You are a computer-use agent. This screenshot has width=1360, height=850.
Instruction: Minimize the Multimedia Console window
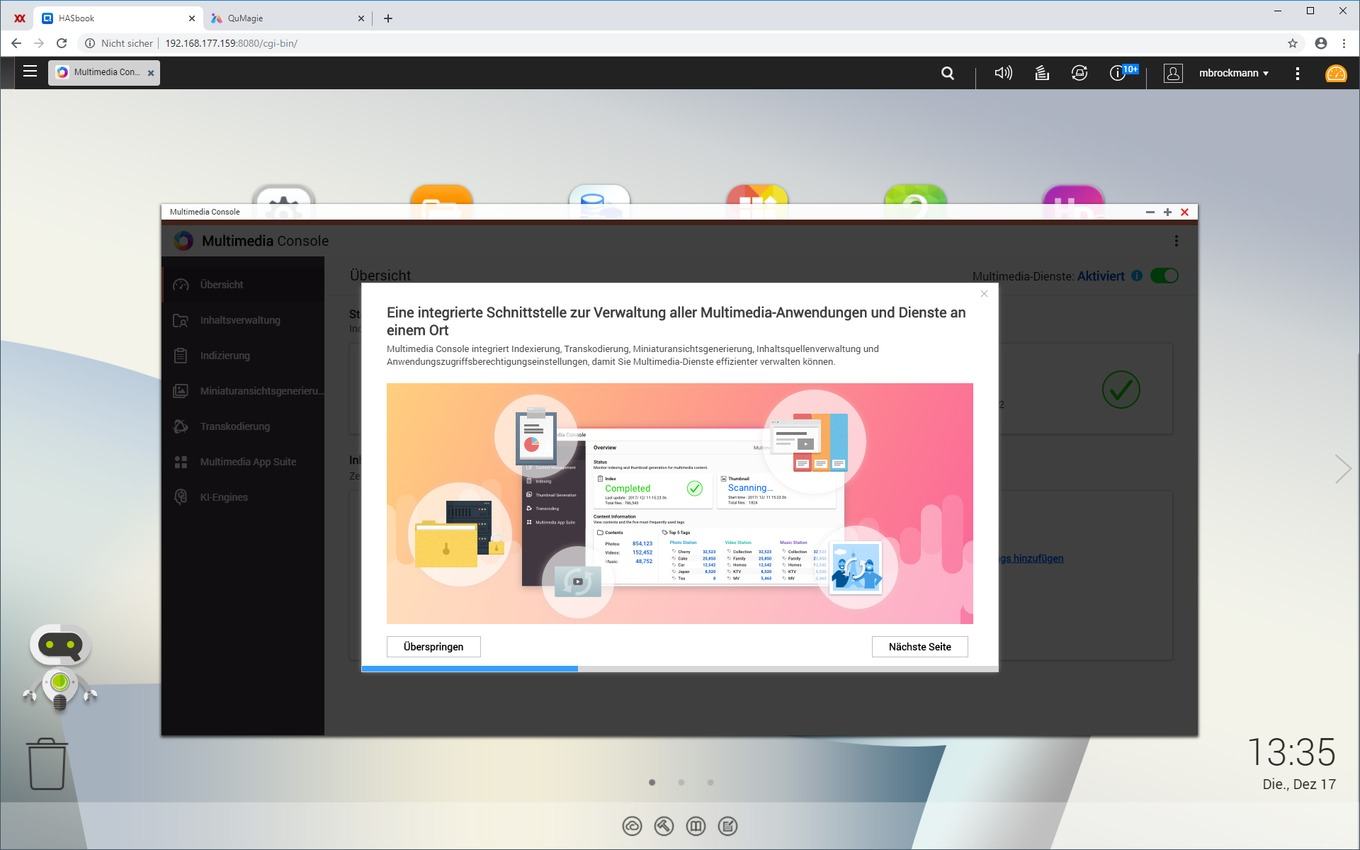1150,212
